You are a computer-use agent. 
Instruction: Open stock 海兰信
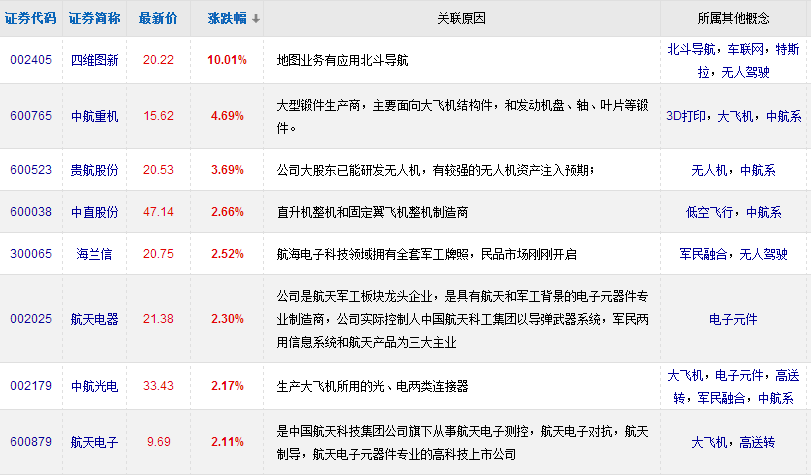point(94,254)
